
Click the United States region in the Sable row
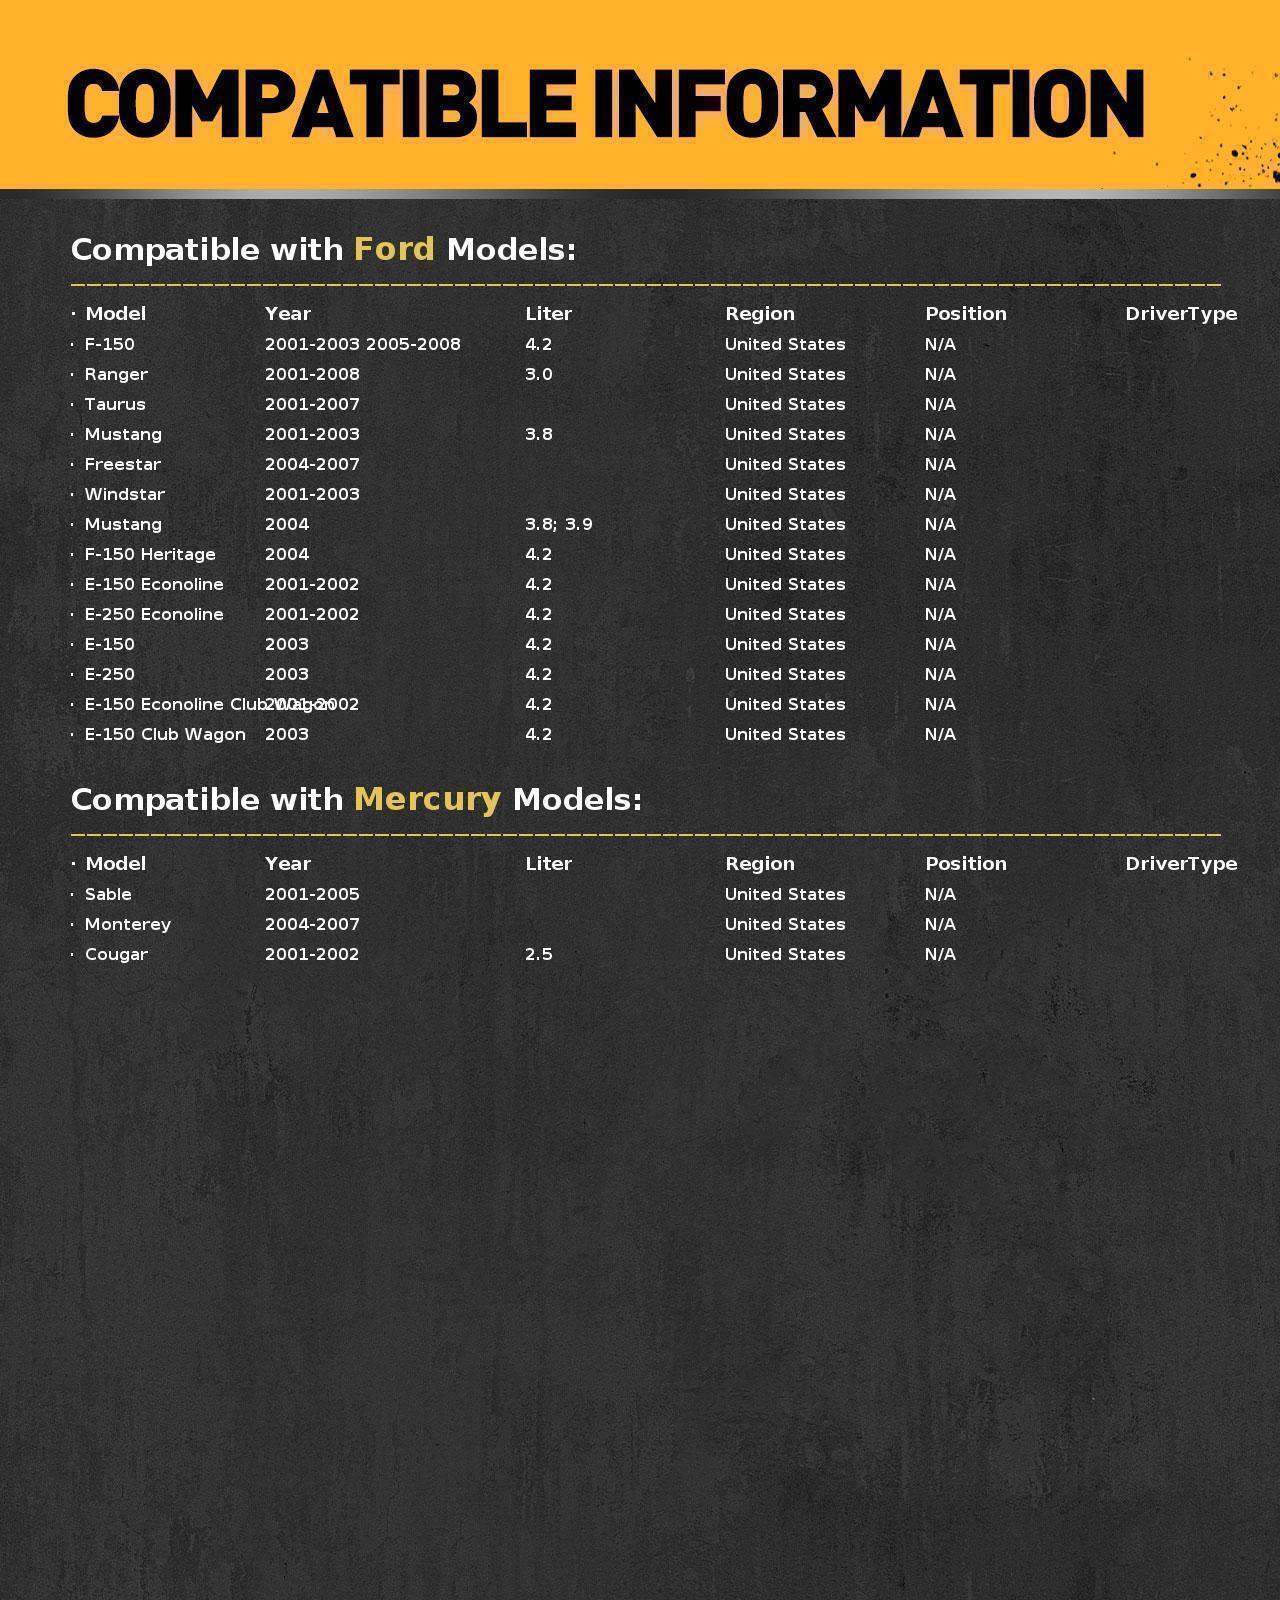click(x=785, y=894)
